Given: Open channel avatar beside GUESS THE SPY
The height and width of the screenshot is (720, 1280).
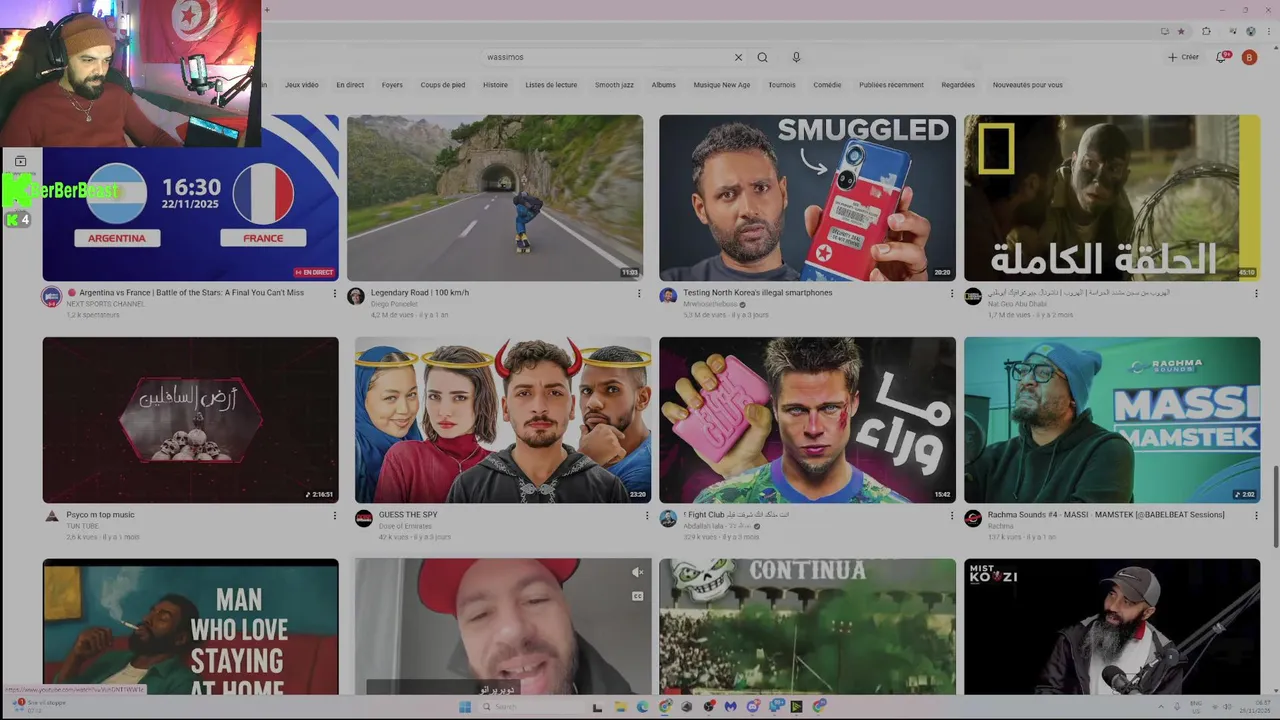Looking at the screenshot, I should (x=364, y=518).
